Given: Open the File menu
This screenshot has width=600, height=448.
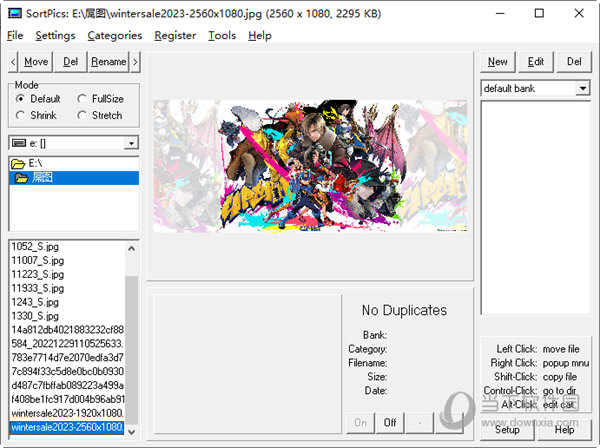Looking at the screenshot, I should [15, 36].
